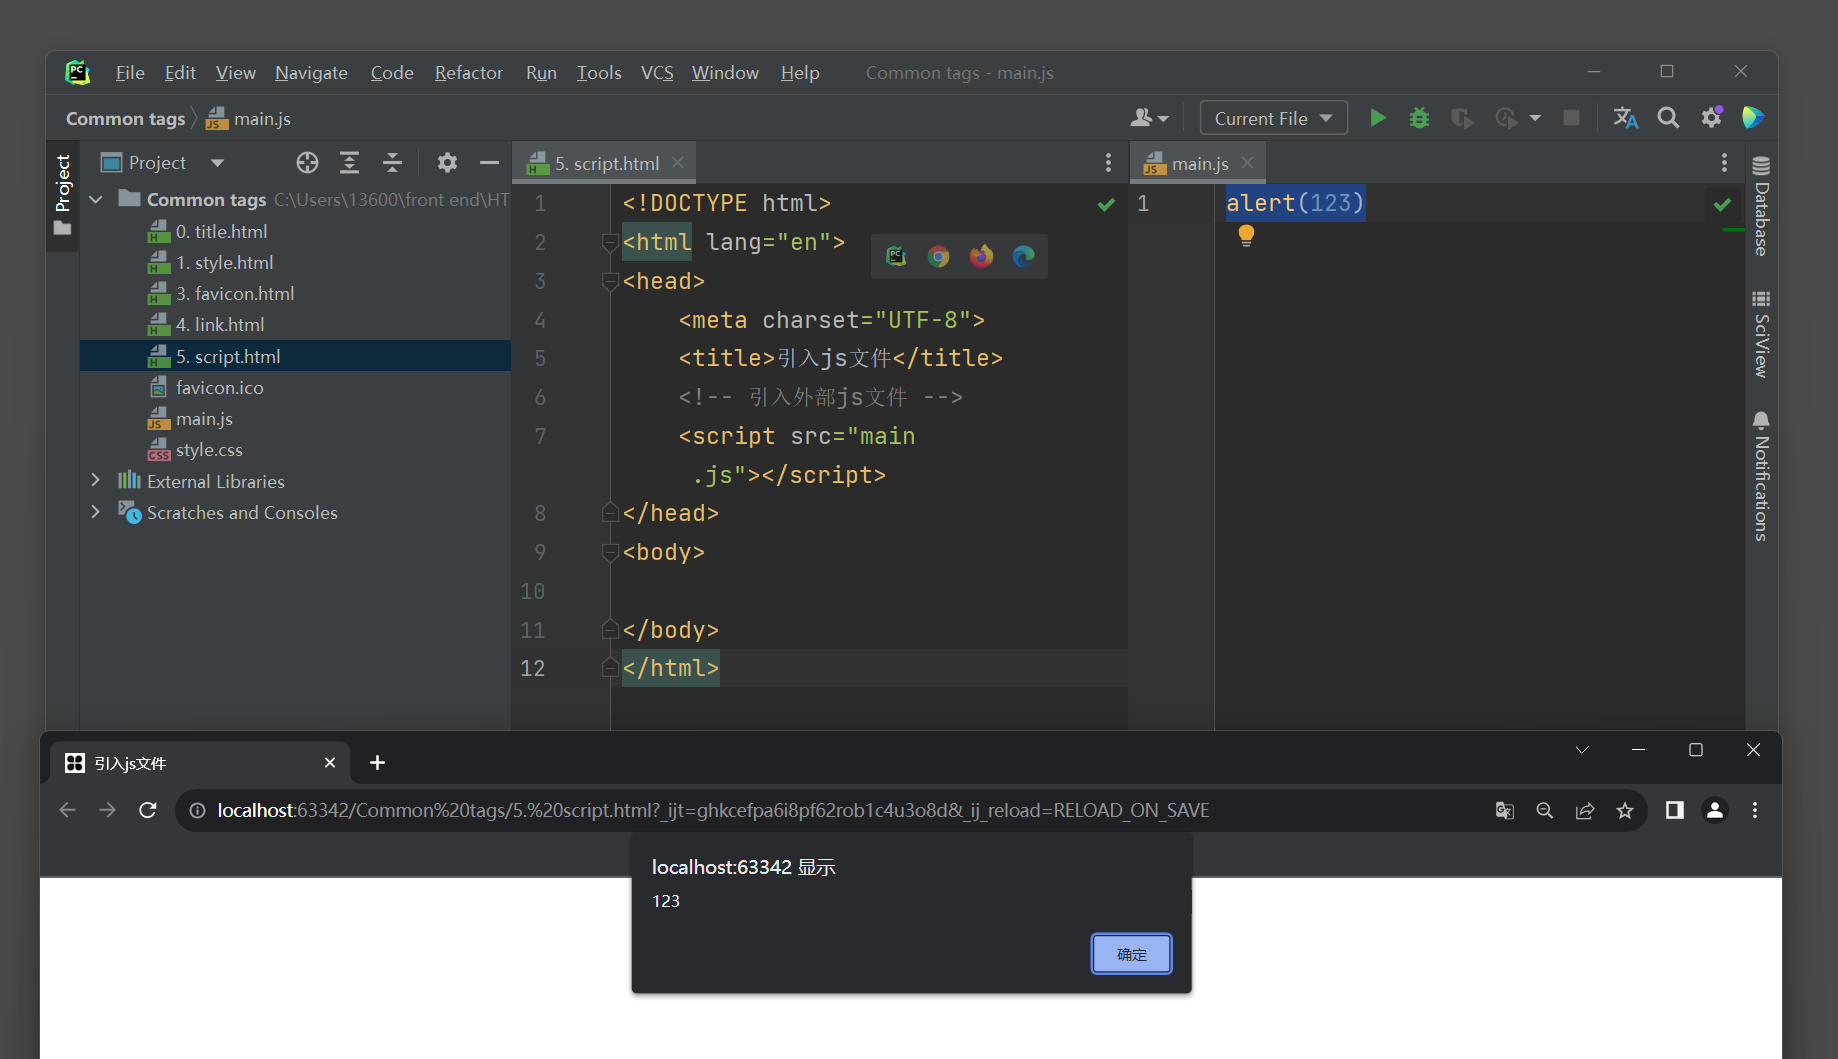Open the Navigate menu
This screenshot has width=1838, height=1059.
311,73
